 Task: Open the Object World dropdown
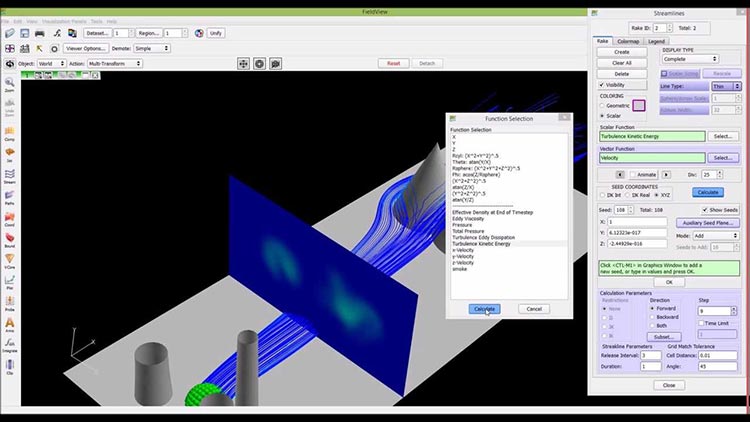tap(51, 64)
